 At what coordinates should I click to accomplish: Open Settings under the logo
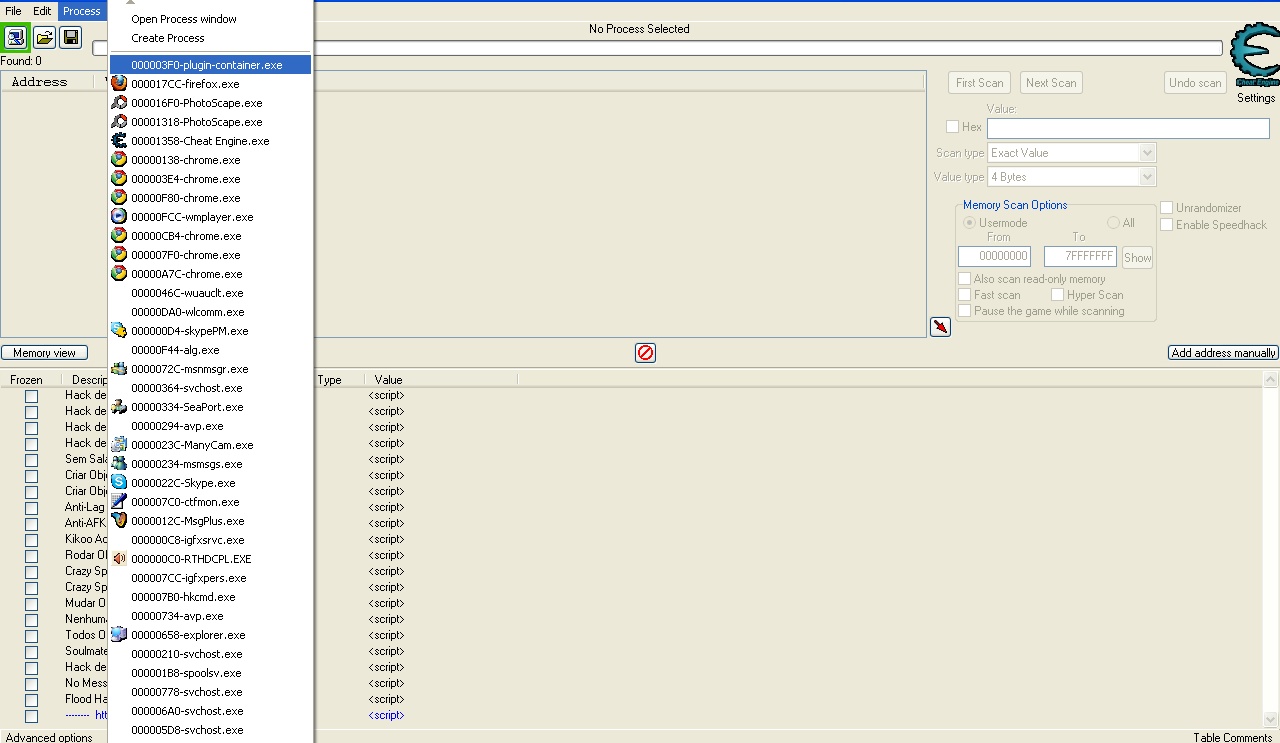[1256, 98]
